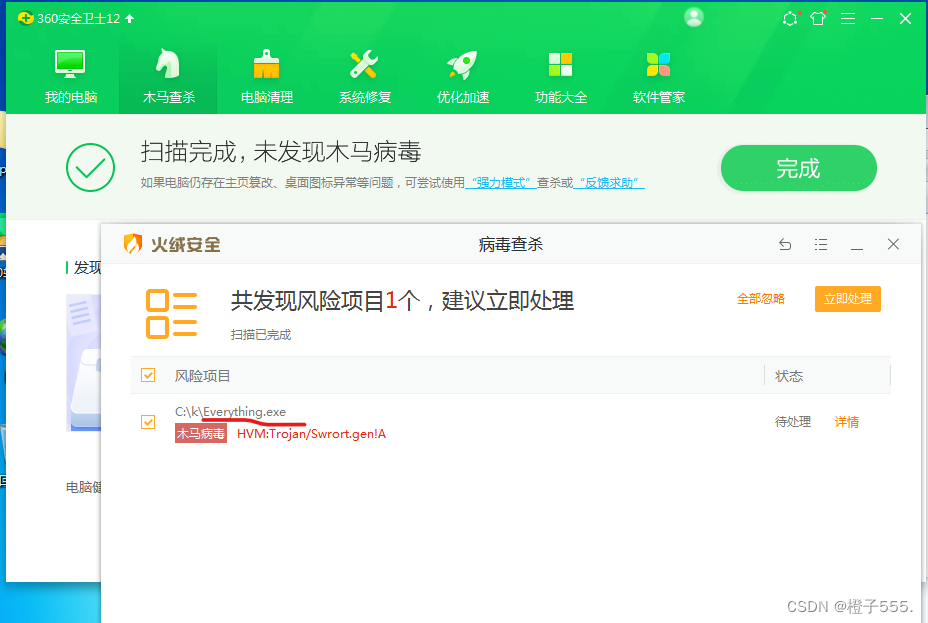928x623 pixels.
Task: Click the 状态 column header
Action: [789, 376]
